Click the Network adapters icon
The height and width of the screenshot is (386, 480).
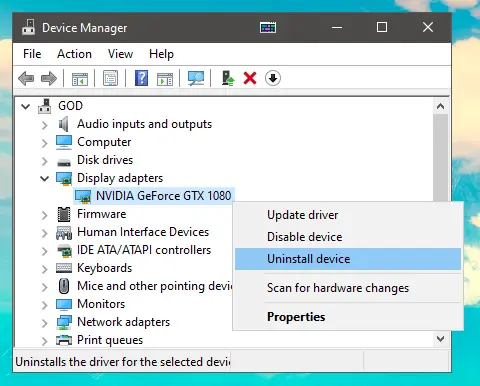tap(64, 322)
